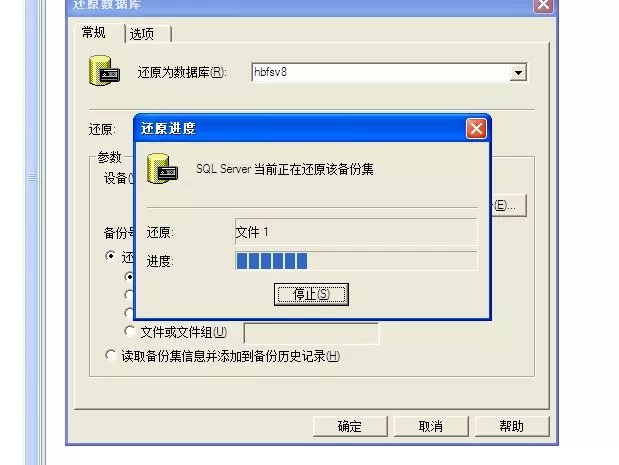The image size is (619, 465).
Task: Stop the restore with 停止(S)
Action: [311, 294]
